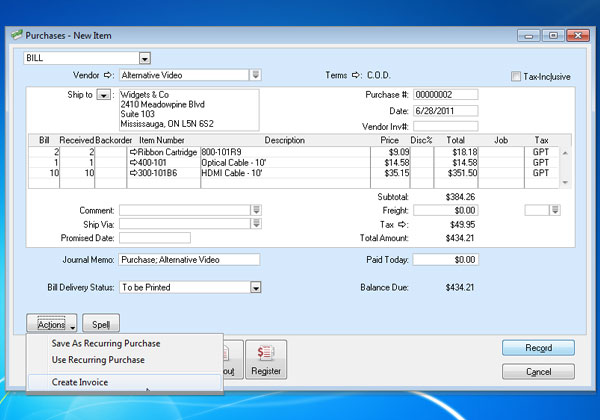600x420 pixels.
Task: Click the $14.58 price cell
Action: tap(390, 163)
